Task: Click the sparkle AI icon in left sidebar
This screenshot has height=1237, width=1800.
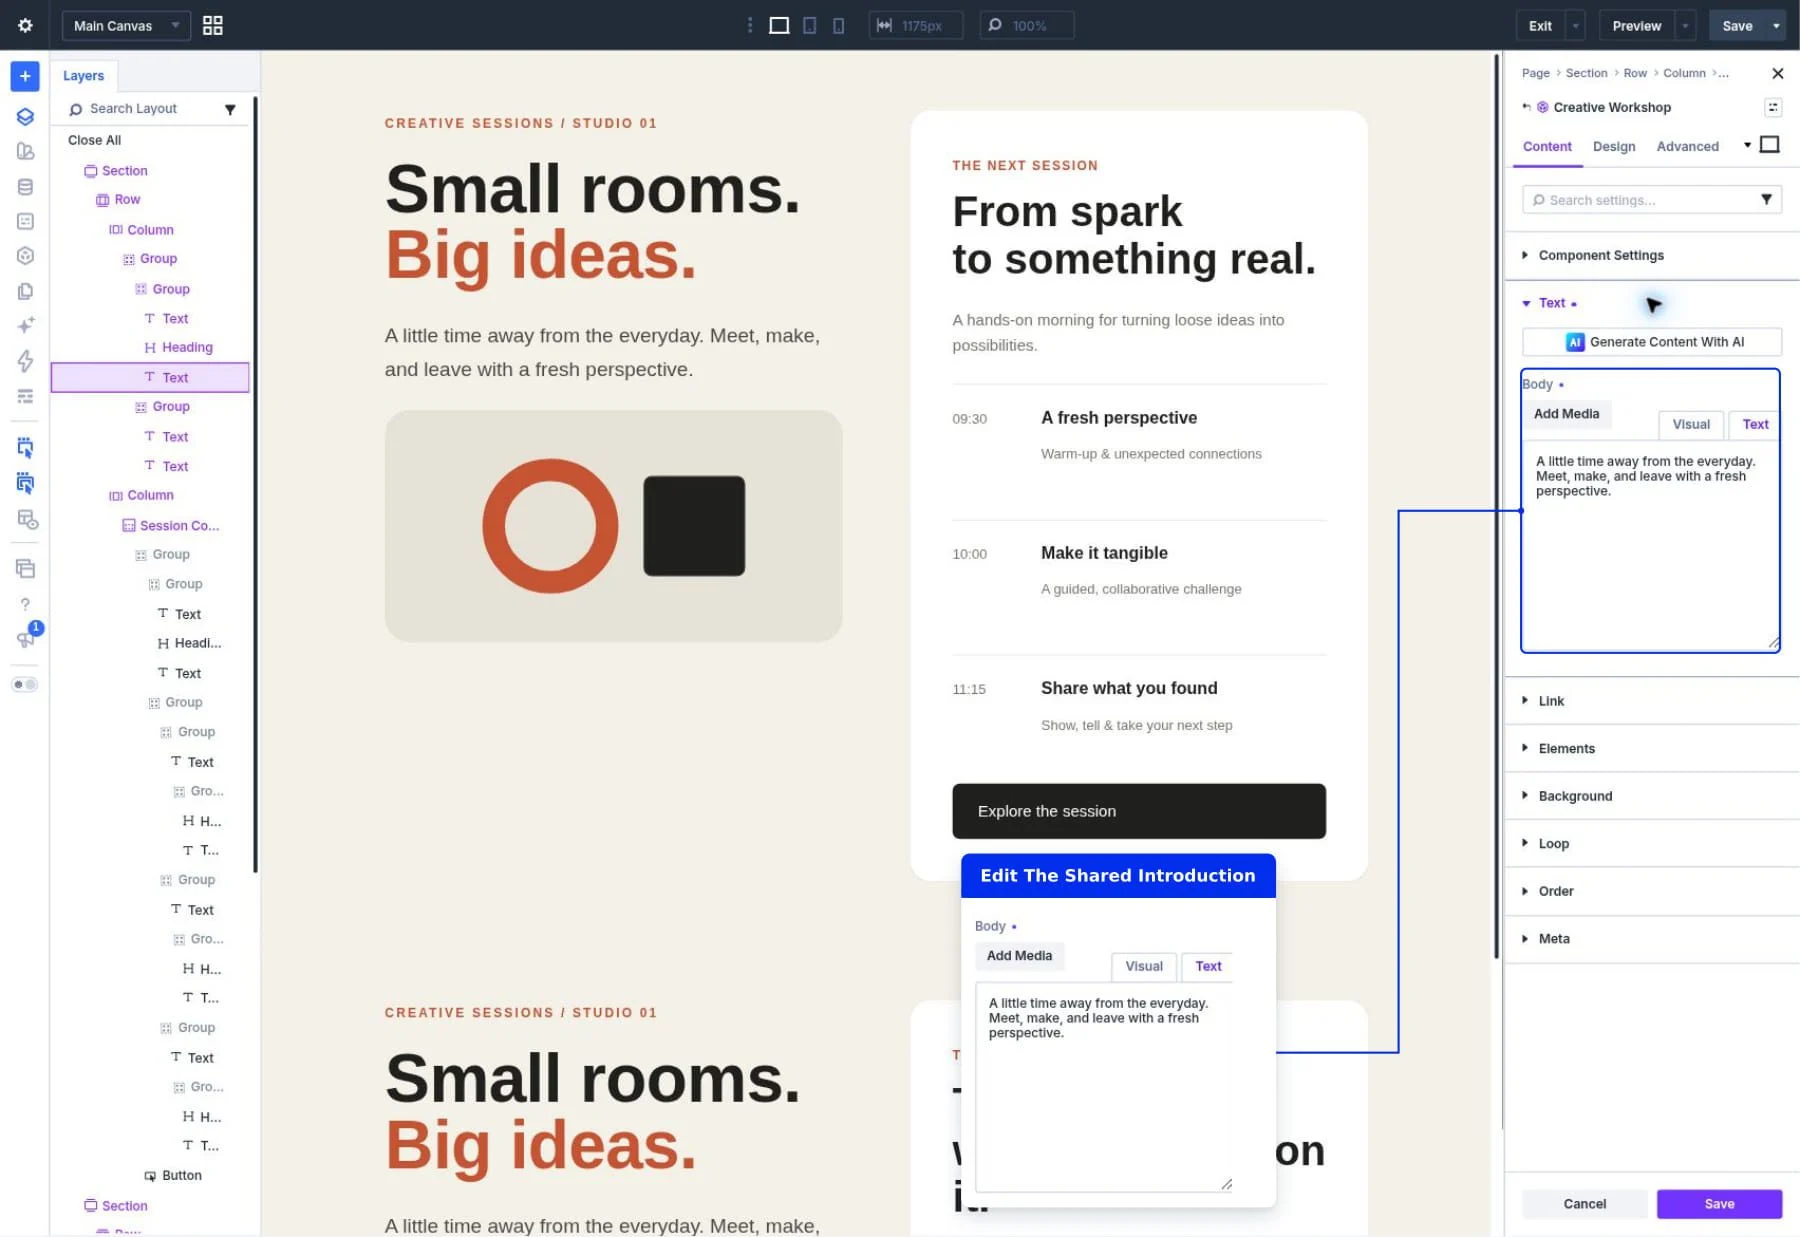Action: pyautogui.click(x=25, y=325)
